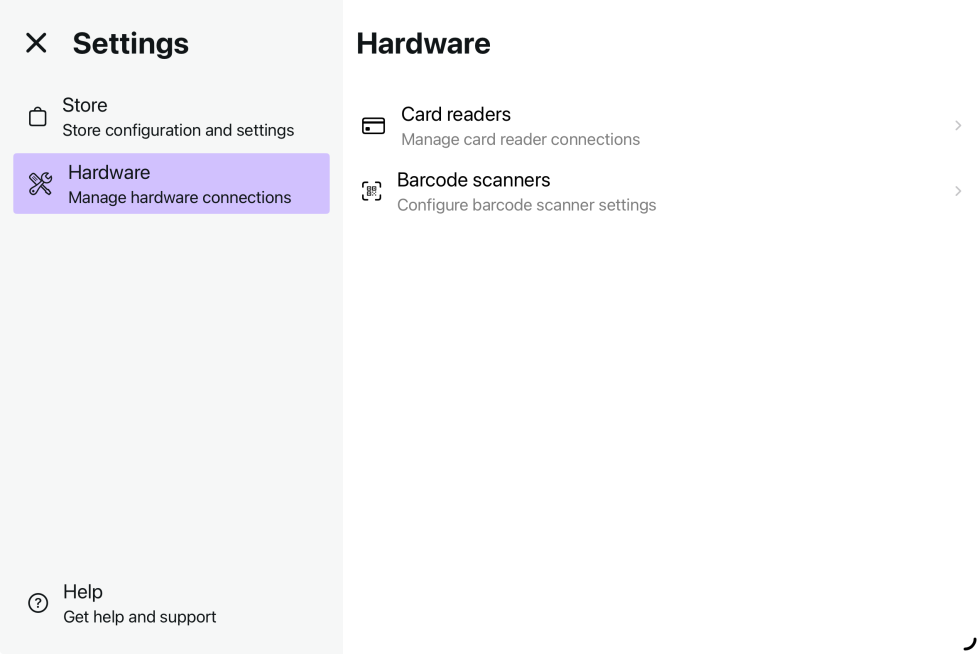Image resolution: width=980 pixels, height=654 pixels.
Task: Click the loading spinner in the corner
Action: click(x=968, y=643)
